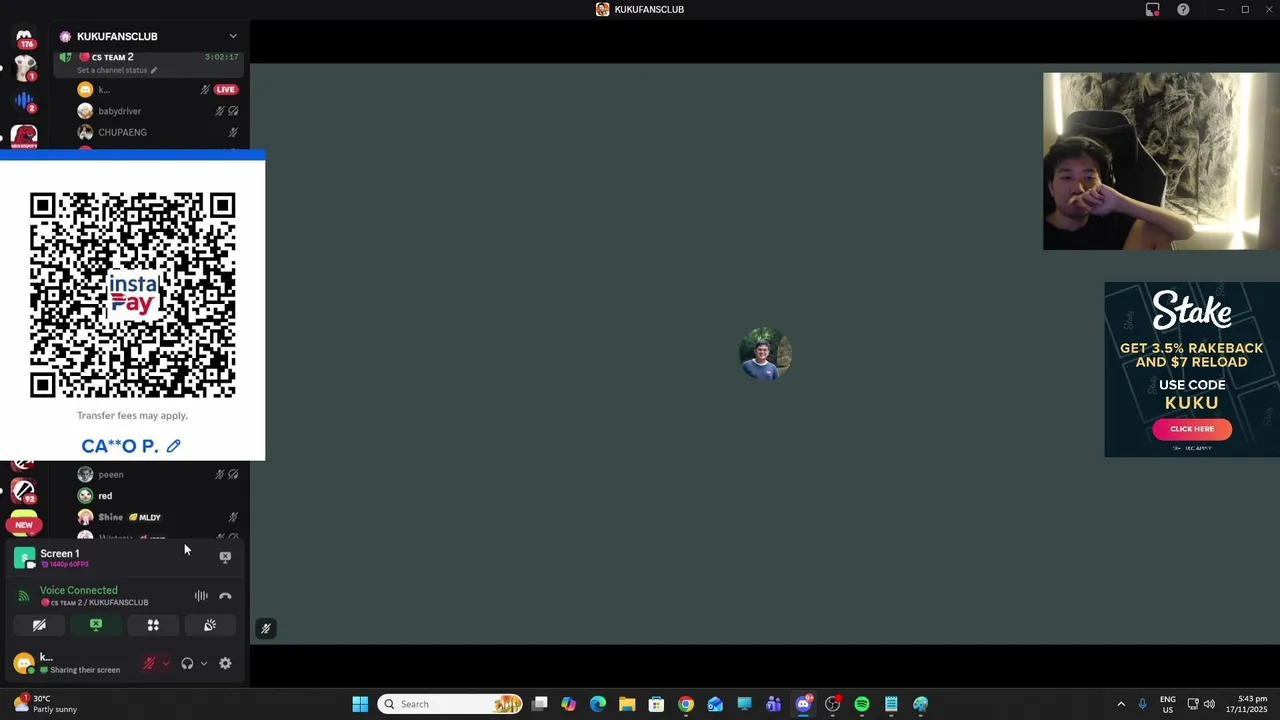
Task: Turn on camera in voice panel
Action: (x=39, y=625)
